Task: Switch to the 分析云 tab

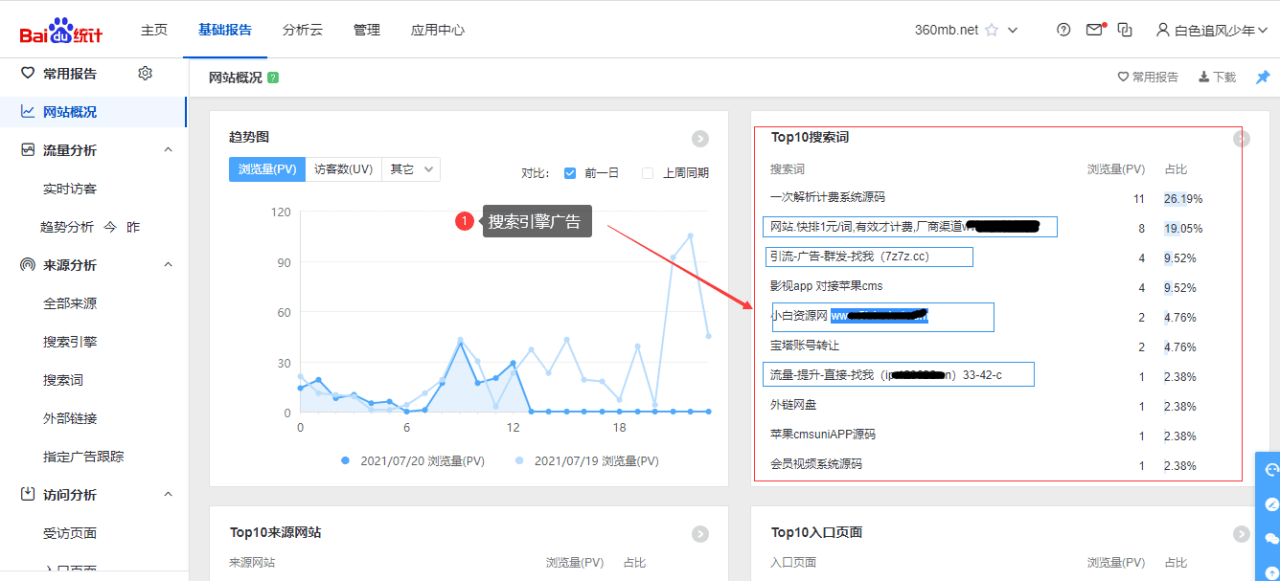Action: point(302,30)
